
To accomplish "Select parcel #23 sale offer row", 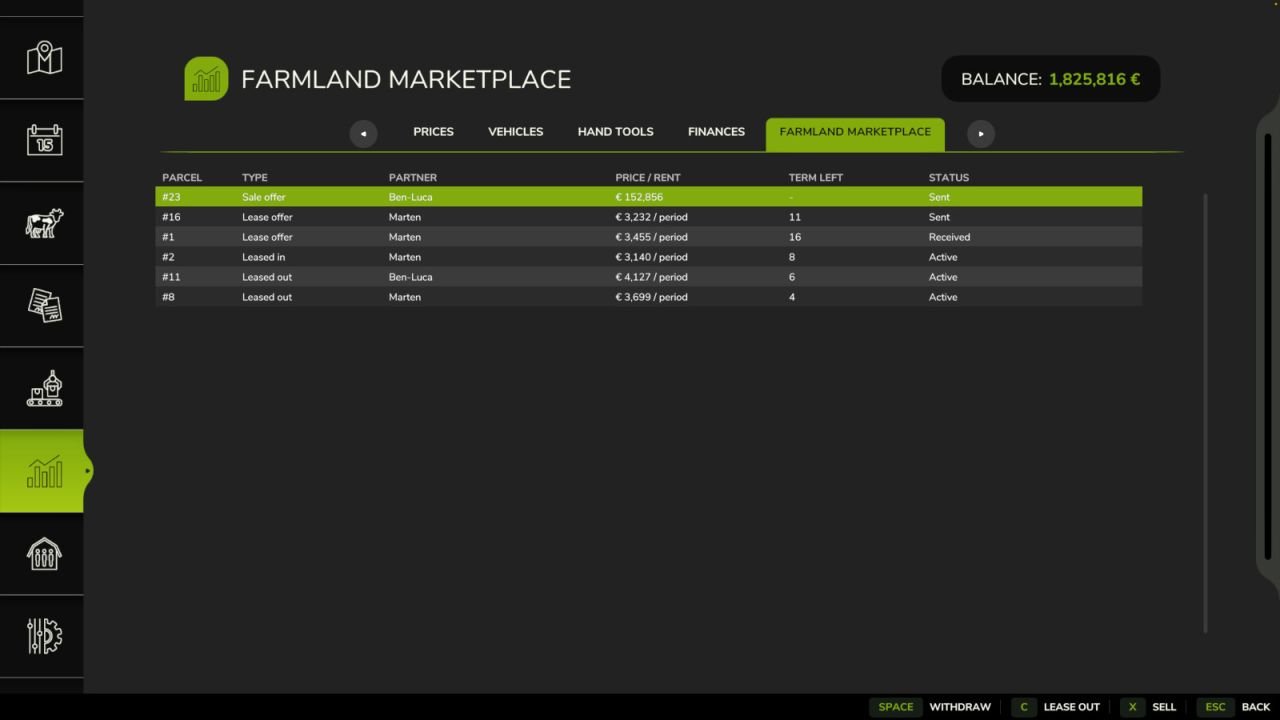I will pyautogui.click(x=649, y=197).
